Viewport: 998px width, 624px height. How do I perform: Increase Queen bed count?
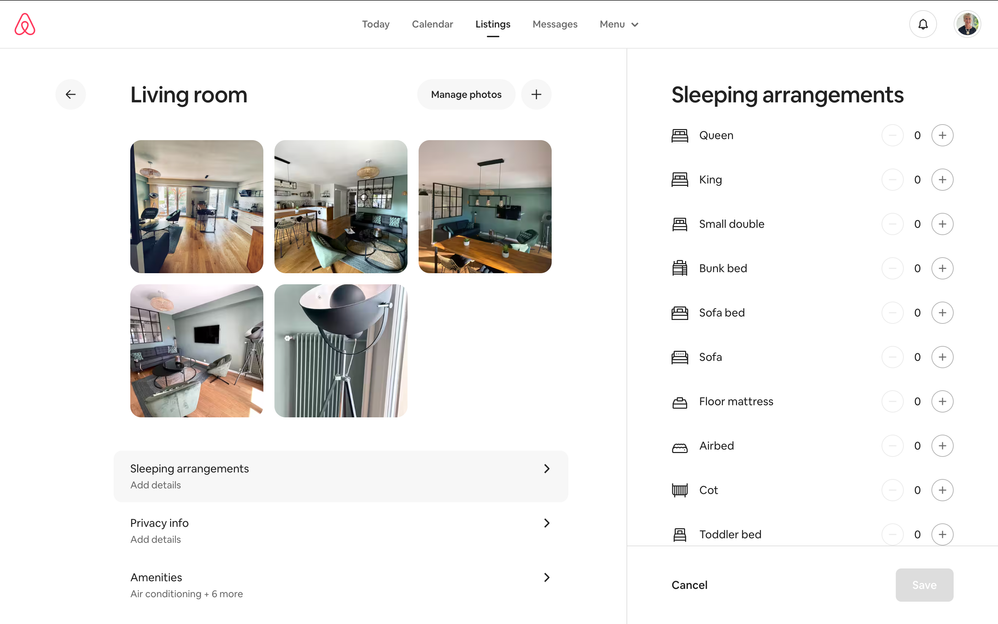click(942, 136)
